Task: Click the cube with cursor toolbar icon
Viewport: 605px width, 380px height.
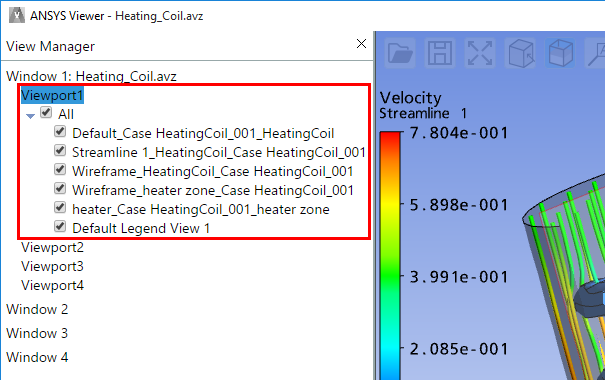Action: click(x=520, y=53)
